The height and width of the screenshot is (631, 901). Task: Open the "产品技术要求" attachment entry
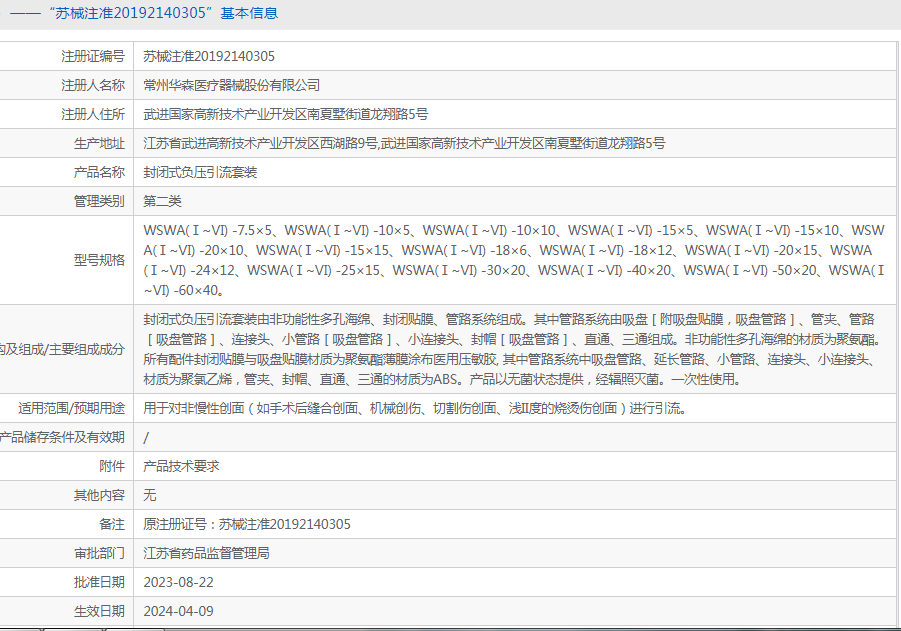181,466
